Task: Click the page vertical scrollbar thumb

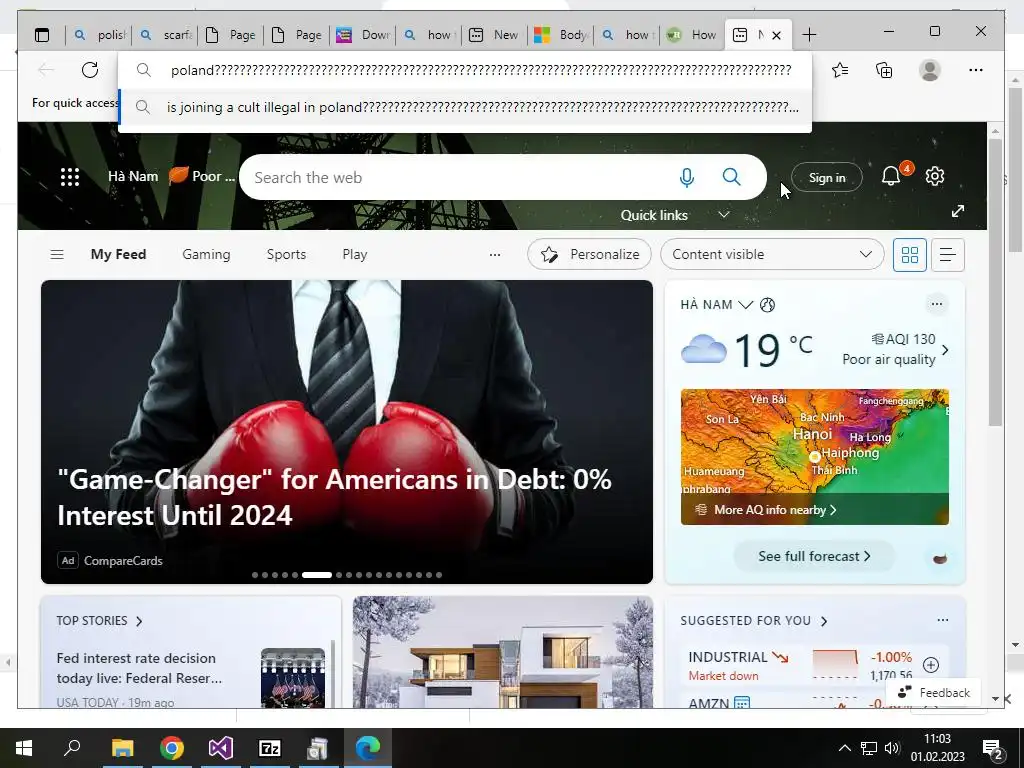Action: (x=995, y=282)
